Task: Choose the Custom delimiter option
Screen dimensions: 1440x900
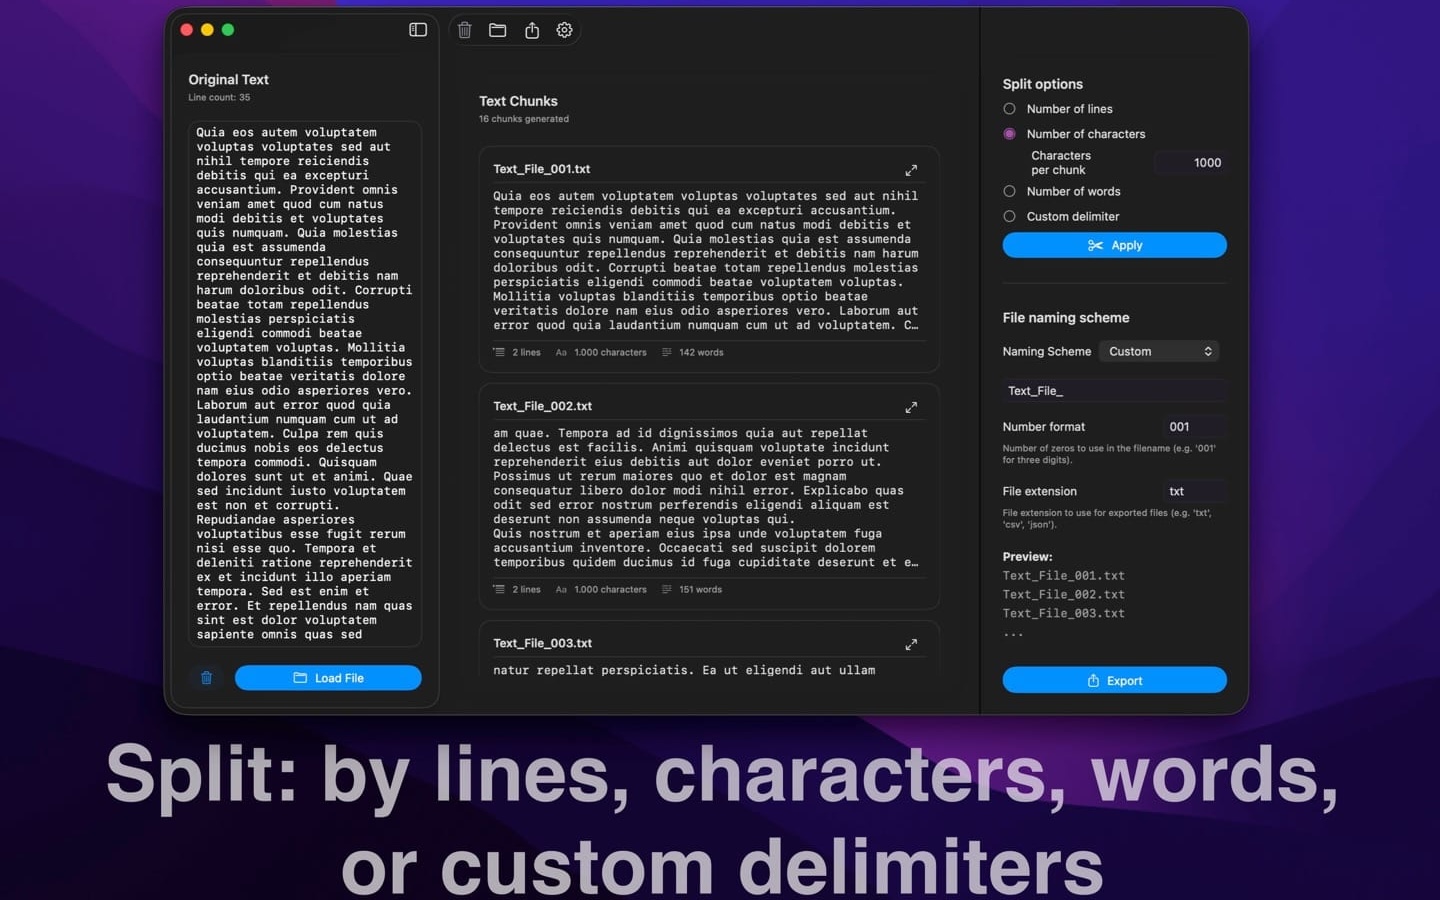Action: point(1010,216)
